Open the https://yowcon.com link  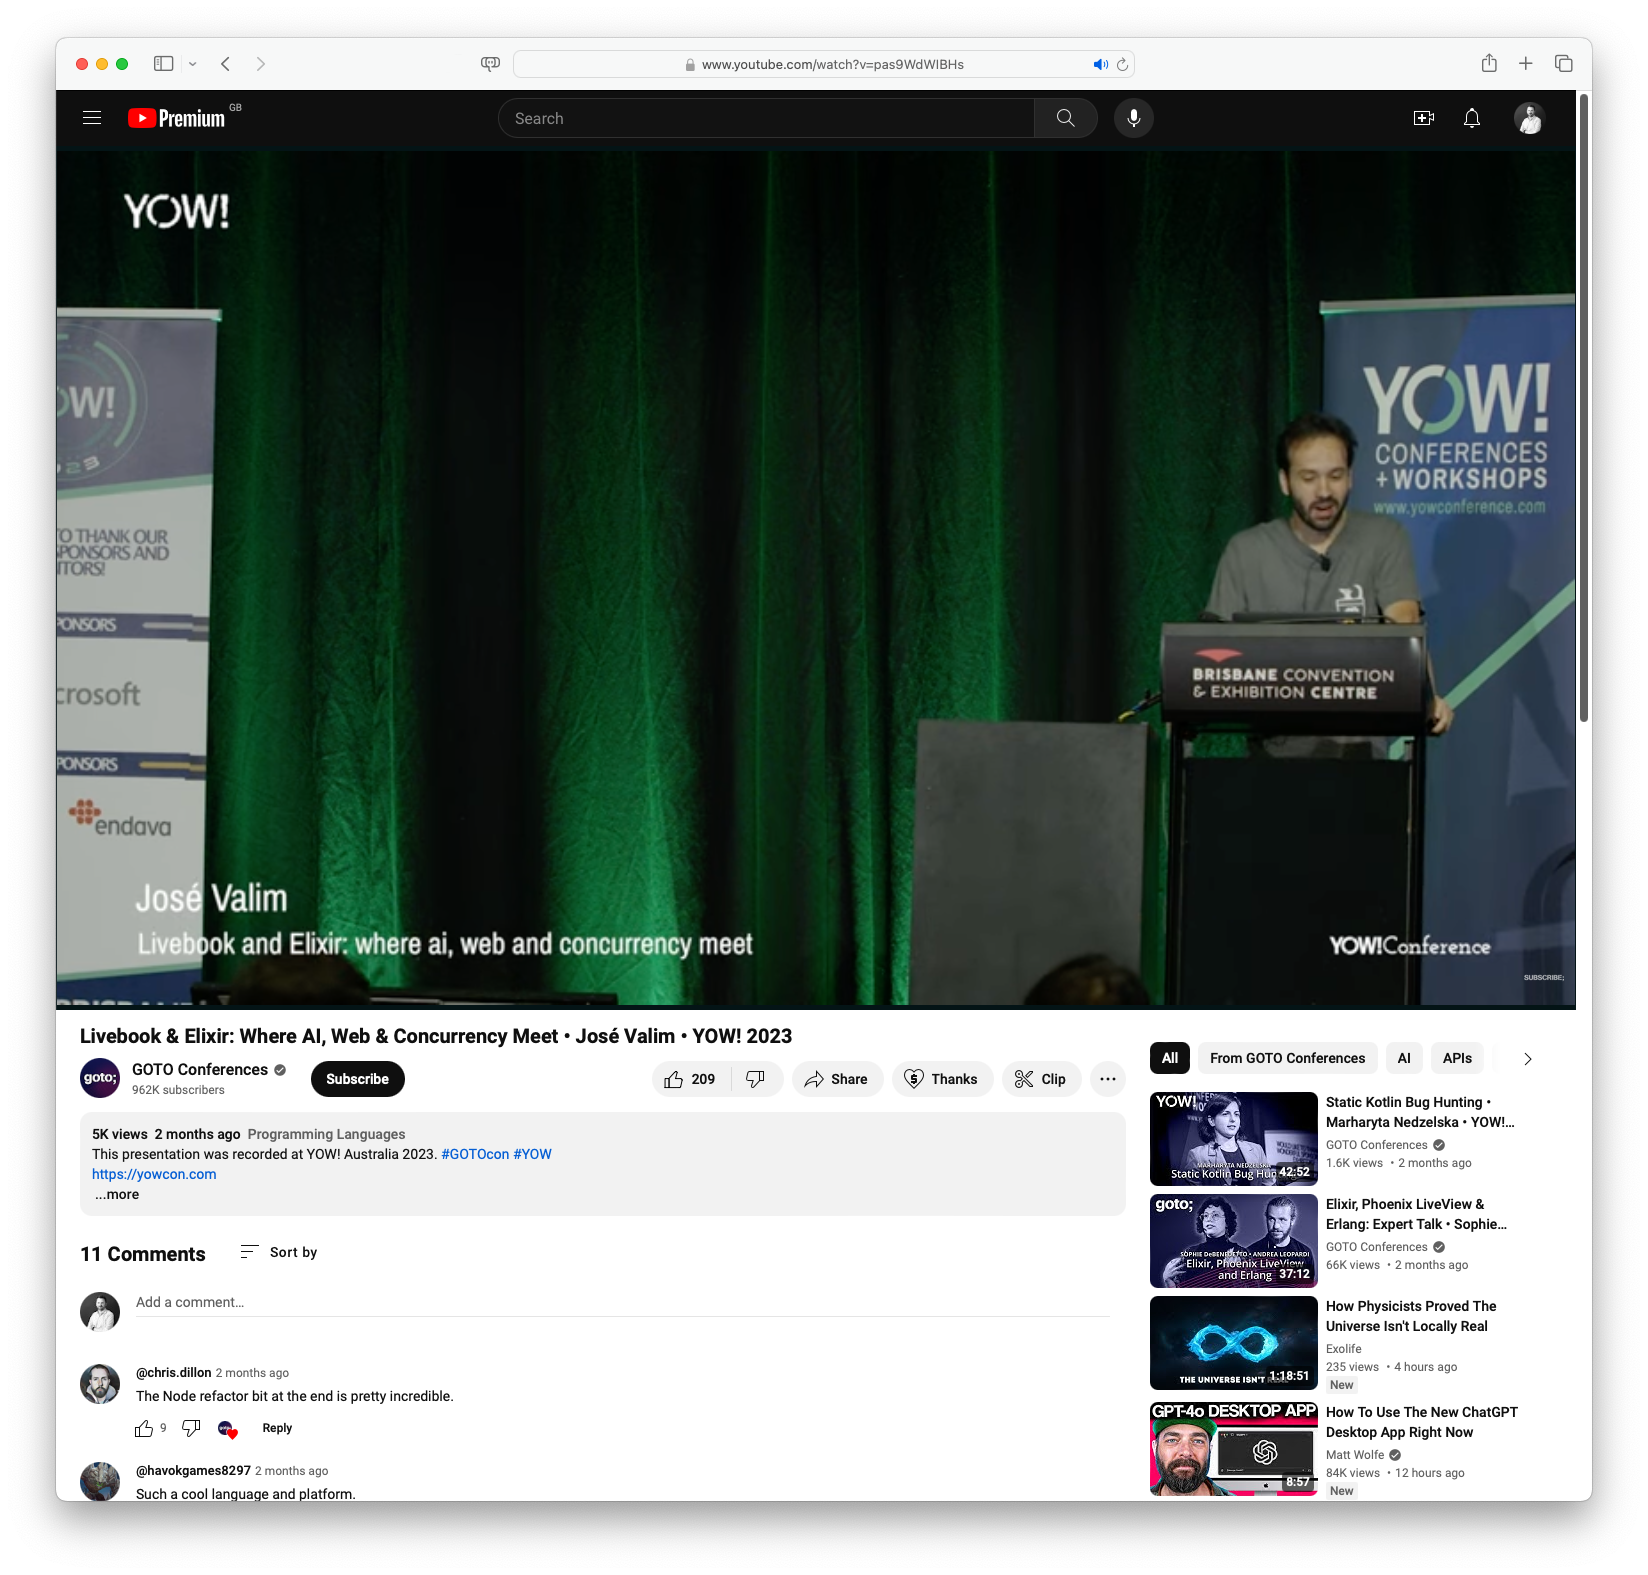point(153,1174)
